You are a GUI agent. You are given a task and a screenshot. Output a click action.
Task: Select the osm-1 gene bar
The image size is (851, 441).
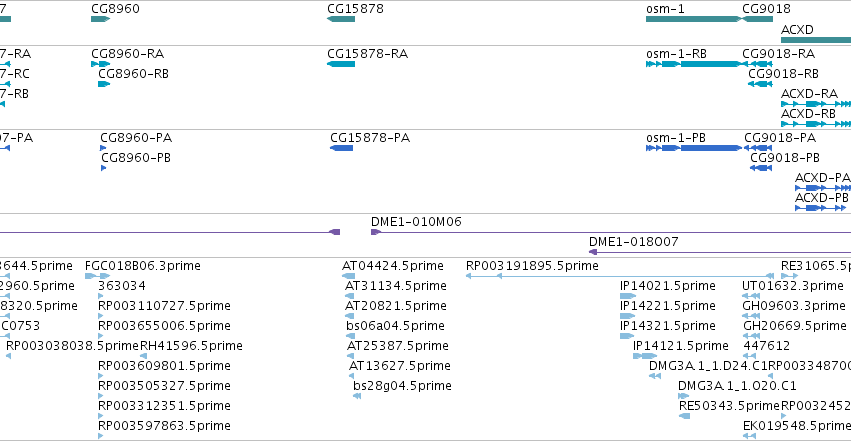[x=694, y=19]
